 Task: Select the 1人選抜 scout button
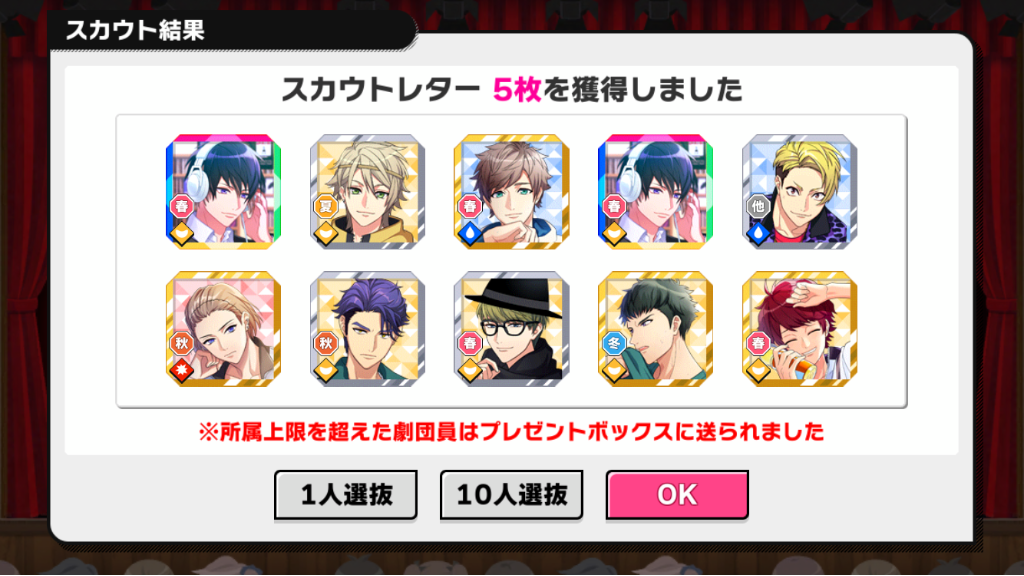click(345, 495)
